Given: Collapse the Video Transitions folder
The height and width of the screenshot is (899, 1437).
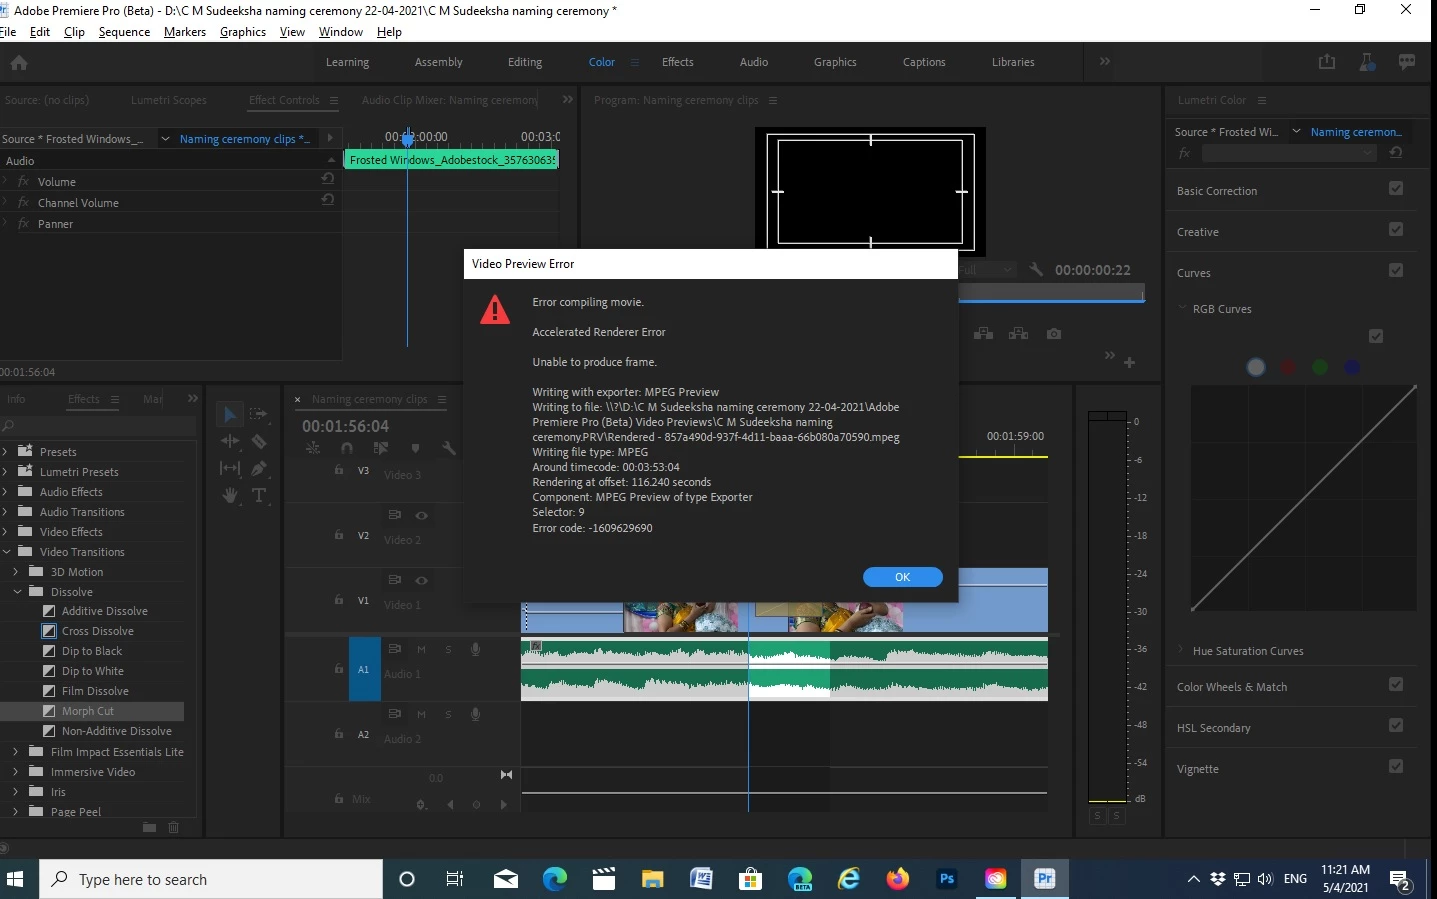Looking at the screenshot, I should pos(5,552).
